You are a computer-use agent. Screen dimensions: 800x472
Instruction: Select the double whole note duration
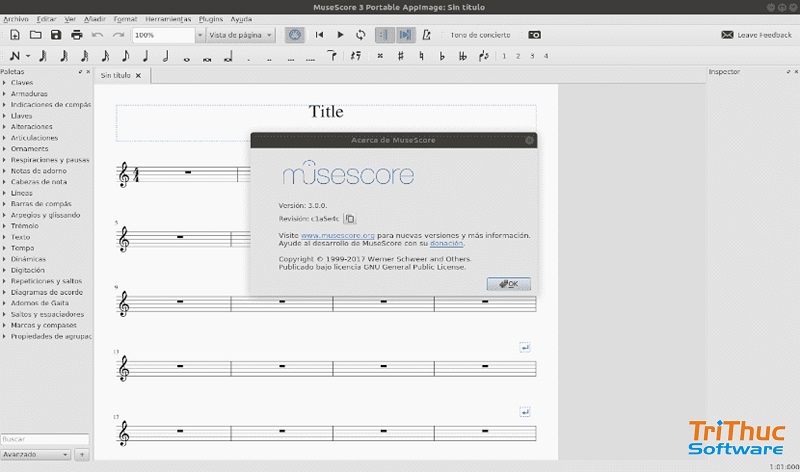point(207,59)
